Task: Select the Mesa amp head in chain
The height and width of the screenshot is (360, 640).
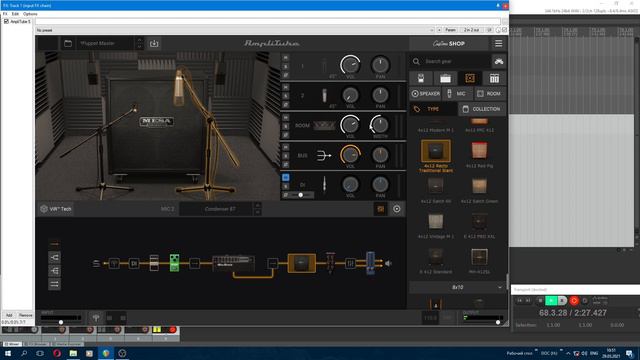Action: coord(233,263)
